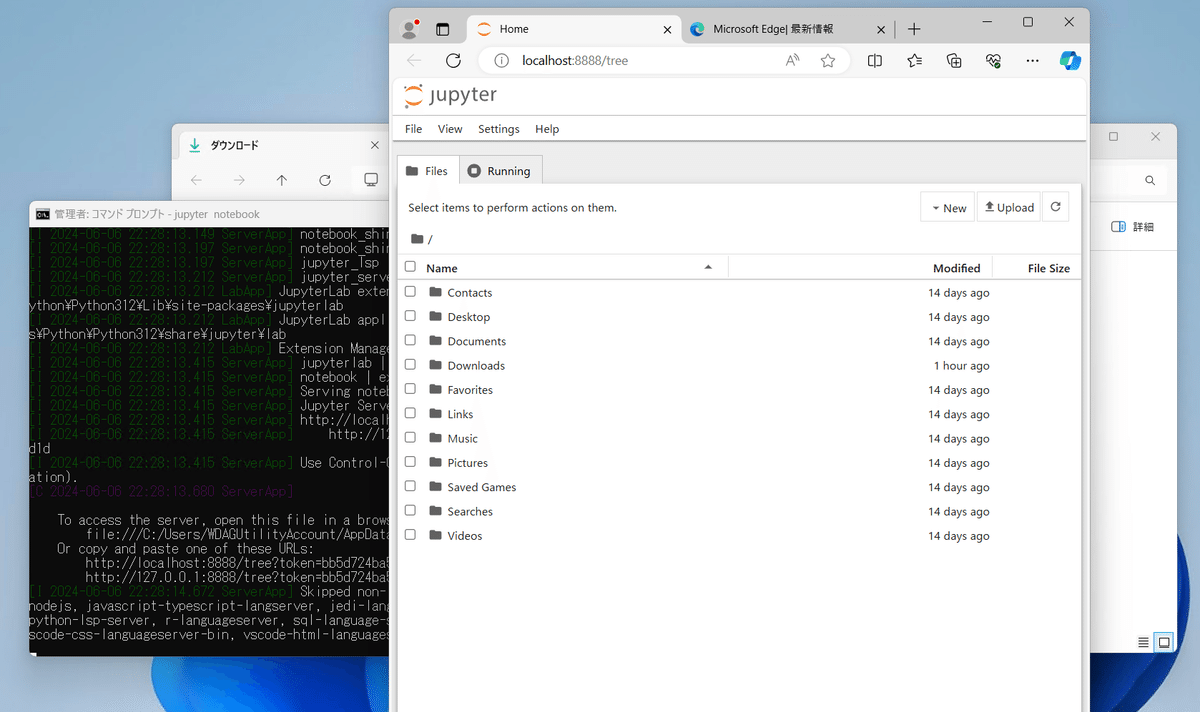Check the Documents folder checkbox

(x=410, y=340)
